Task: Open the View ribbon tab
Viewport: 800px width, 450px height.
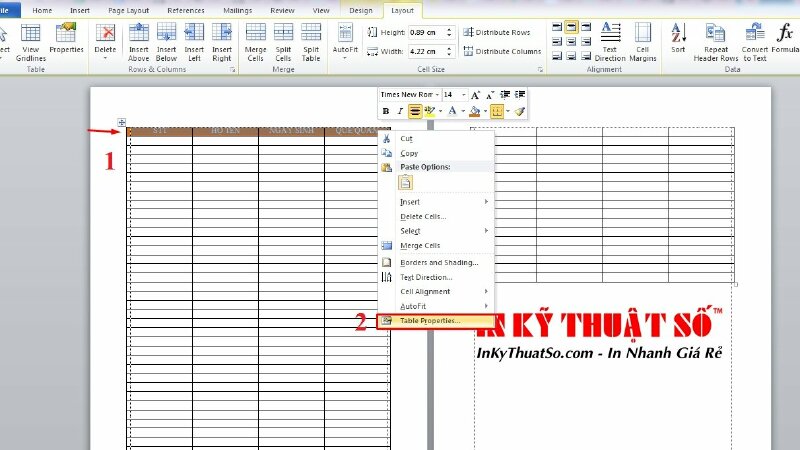Action: coord(321,10)
